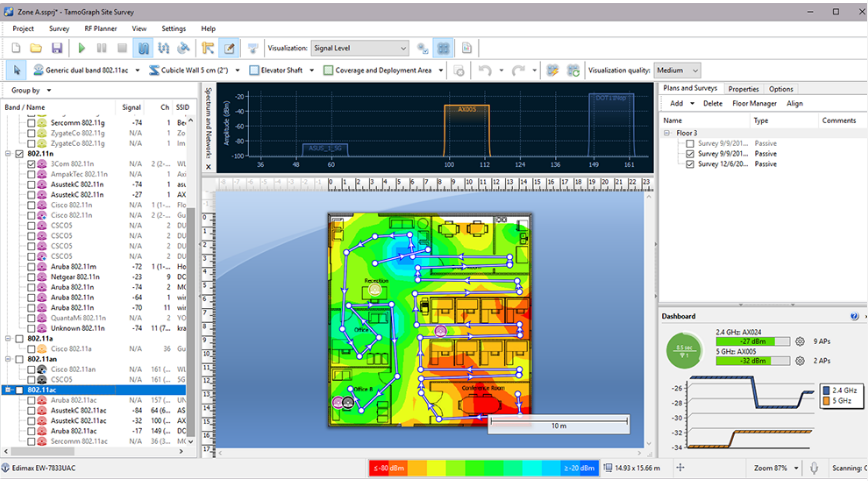Uncheck the 3Com 802.11n checkbox
The width and height of the screenshot is (868, 481).
point(31,164)
